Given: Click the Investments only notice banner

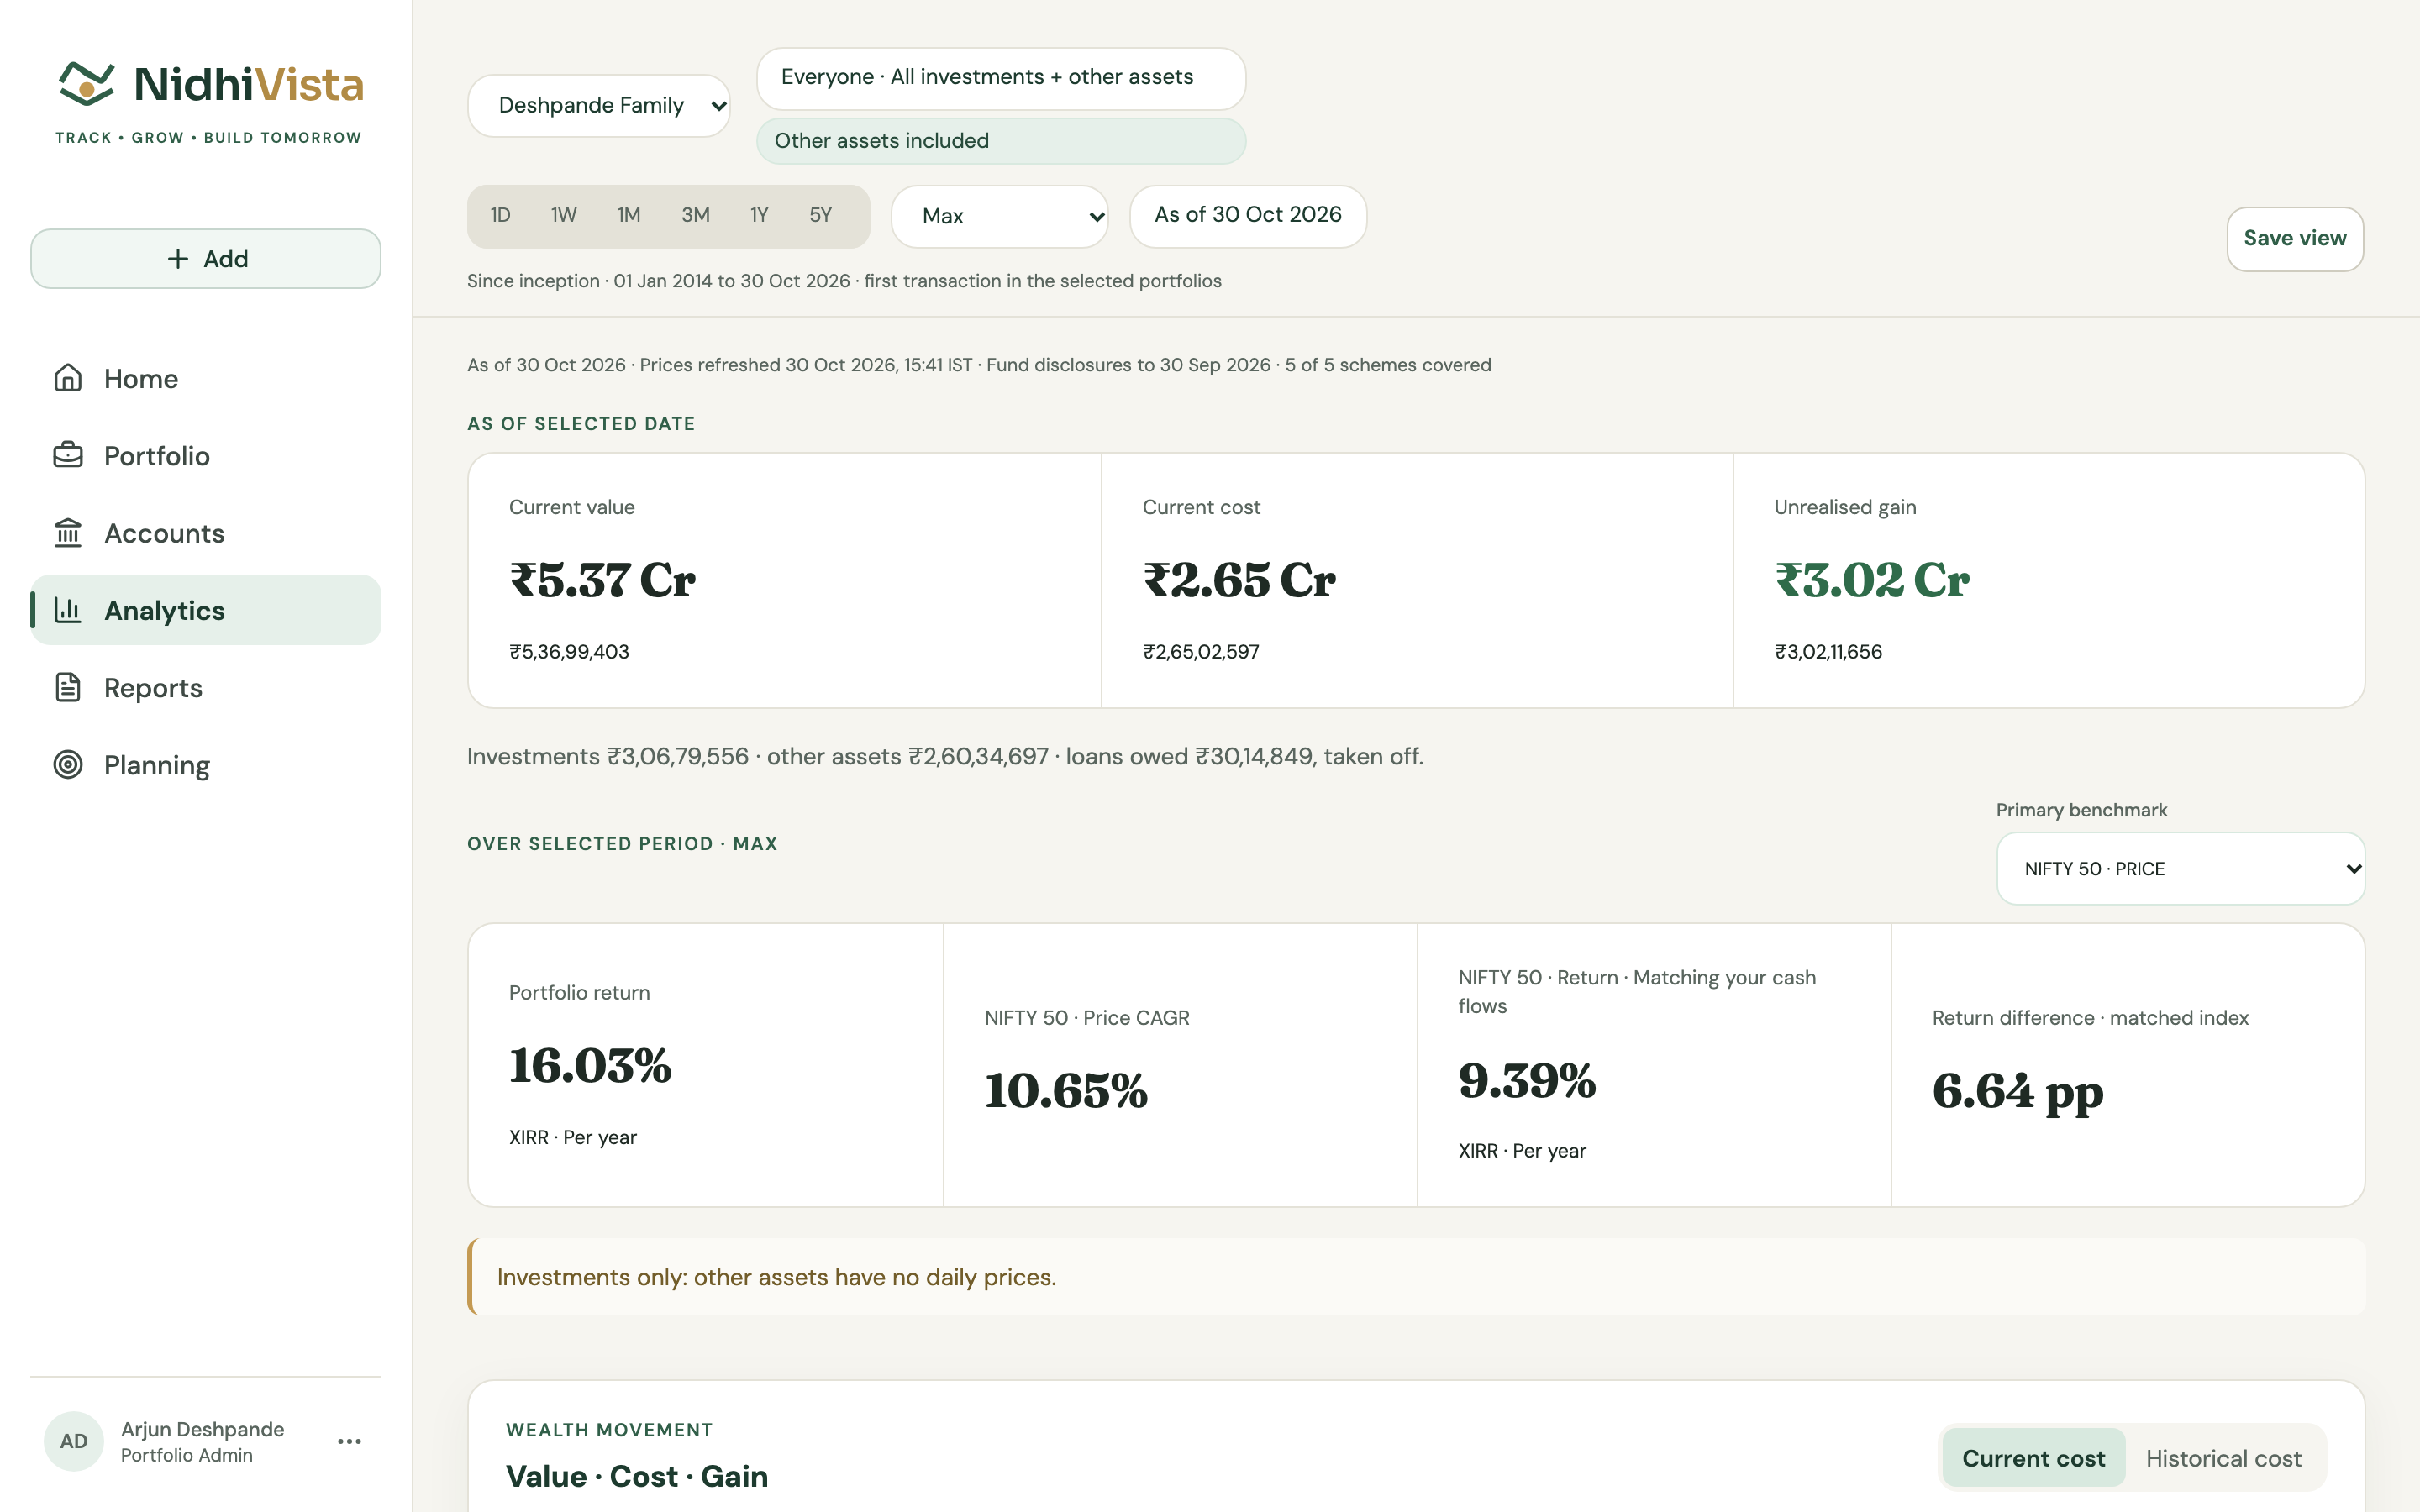Looking at the screenshot, I should pyautogui.click(x=1416, y=1277).
